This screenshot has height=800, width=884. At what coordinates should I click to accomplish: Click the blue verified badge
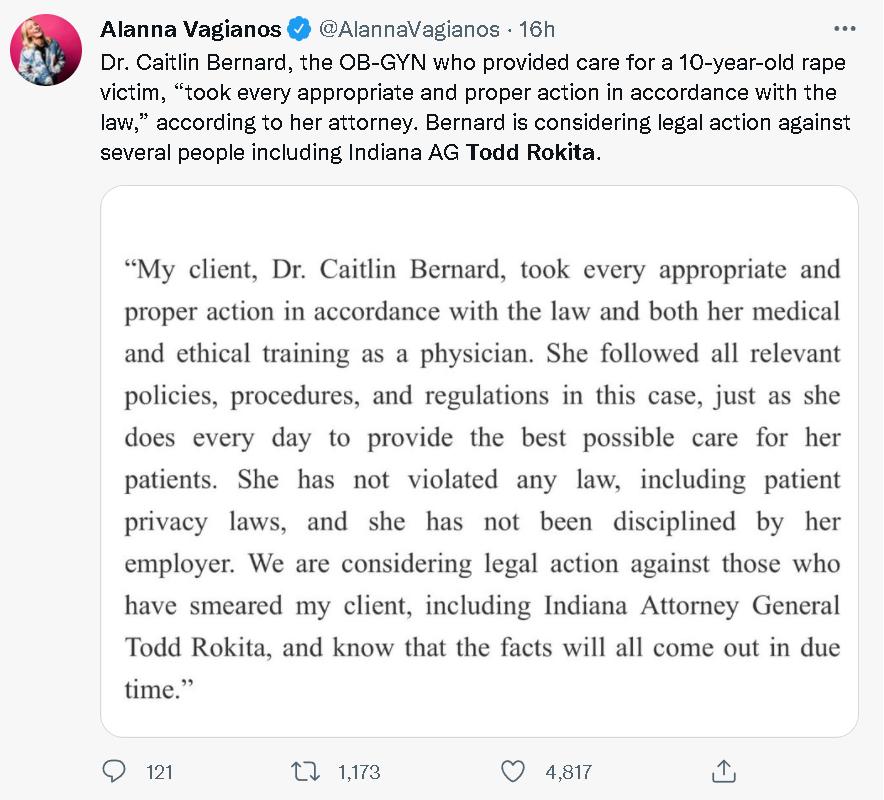298,29
